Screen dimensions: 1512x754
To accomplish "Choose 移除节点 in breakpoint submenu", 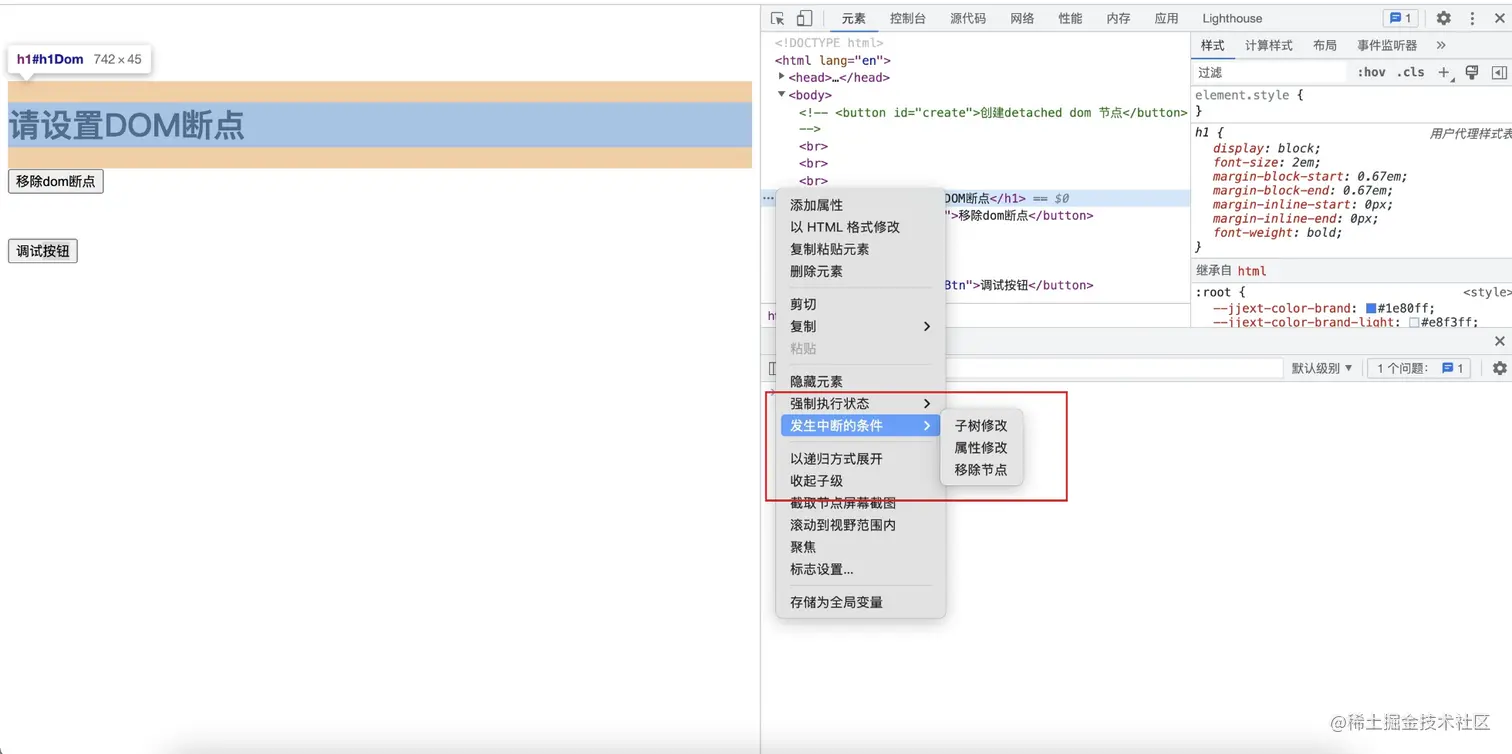I will [981, 469].
